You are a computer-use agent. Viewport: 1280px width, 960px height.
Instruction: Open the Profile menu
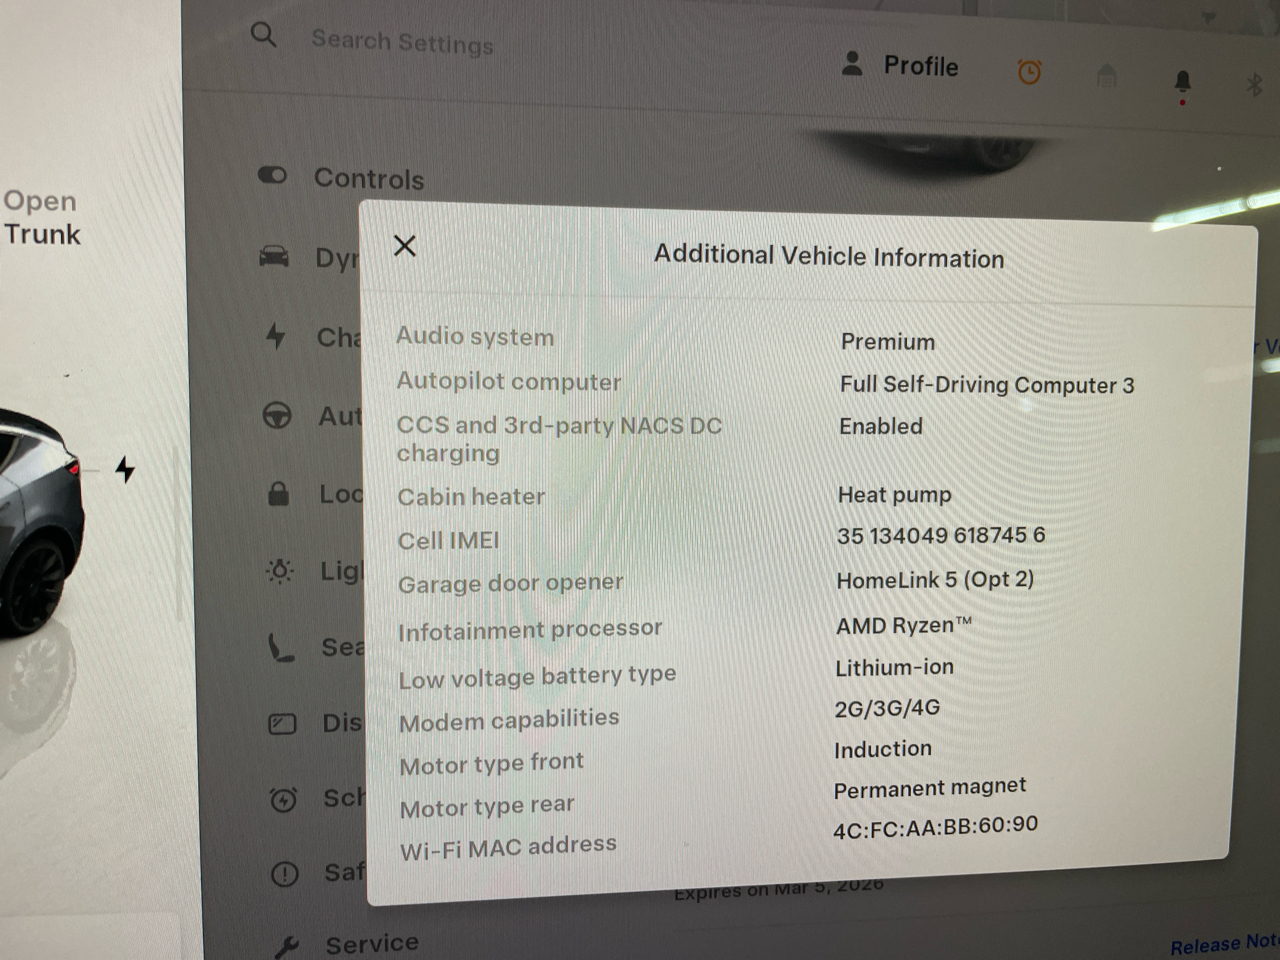click(901, 66)
